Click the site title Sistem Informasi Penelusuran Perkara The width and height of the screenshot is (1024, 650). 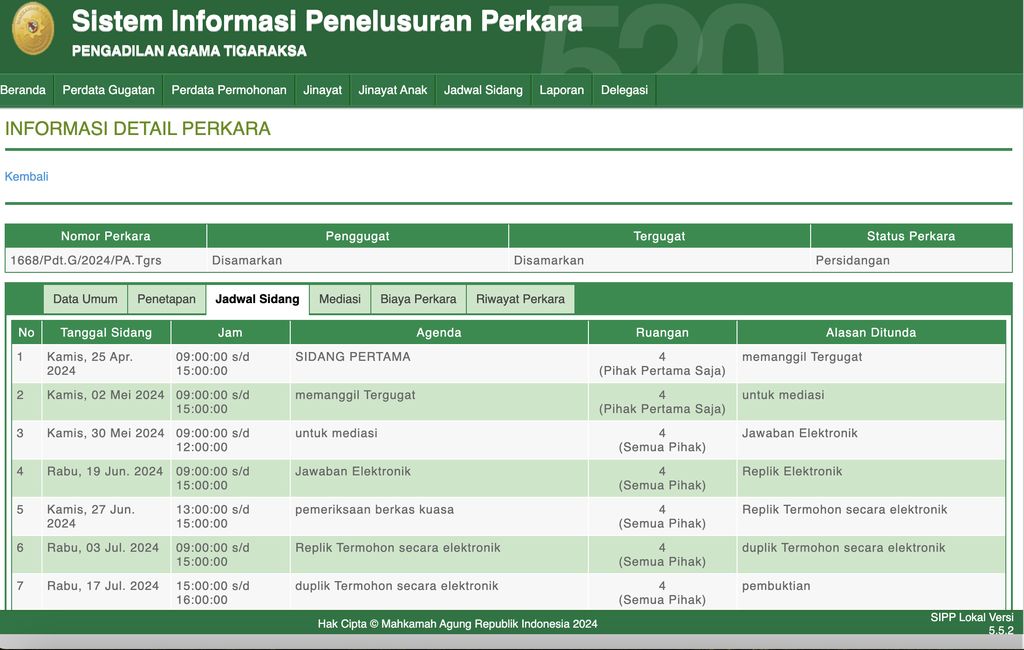pyautogui.click(x=327, y=21)
